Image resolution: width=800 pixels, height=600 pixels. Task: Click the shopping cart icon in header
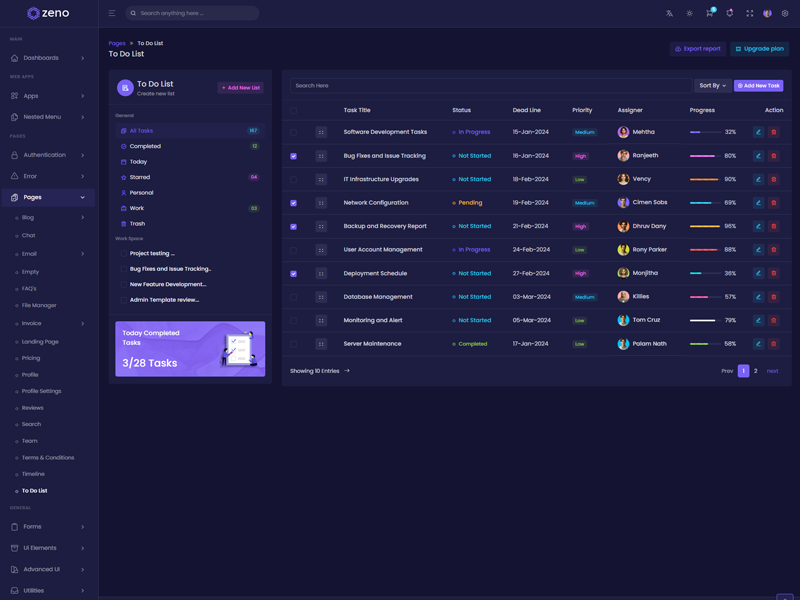(x=709, y=13)
